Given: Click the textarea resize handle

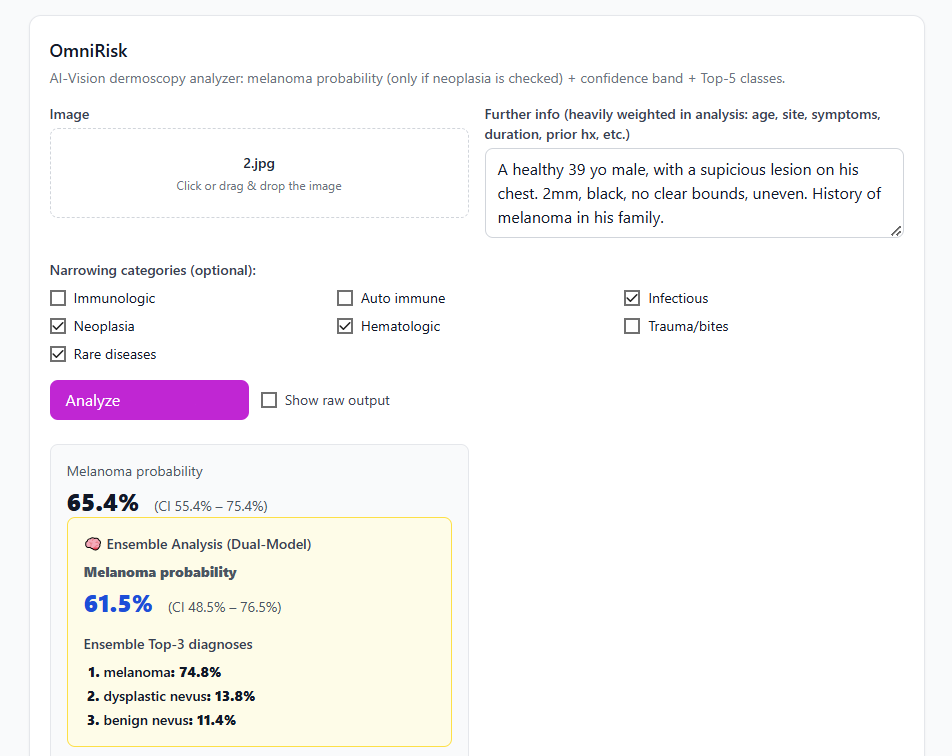Looking at the screenshot, I should click(897, 232).
